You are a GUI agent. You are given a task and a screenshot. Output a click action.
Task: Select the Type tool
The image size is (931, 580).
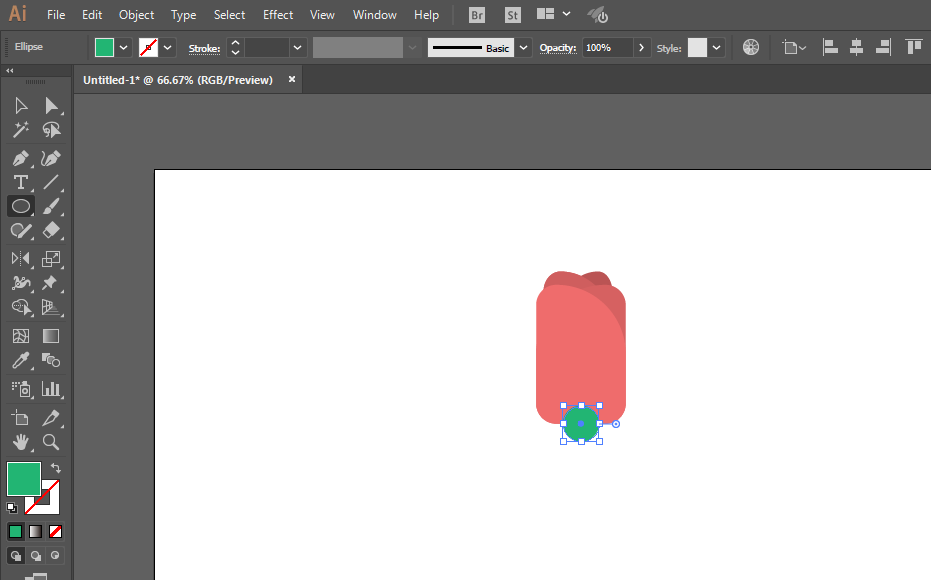click(21, 182)
